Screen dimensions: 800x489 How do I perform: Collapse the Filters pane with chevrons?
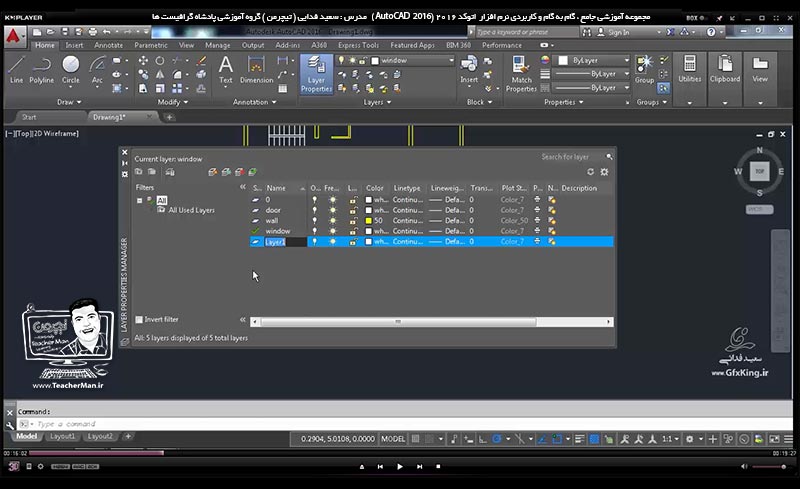pos(243,187)
